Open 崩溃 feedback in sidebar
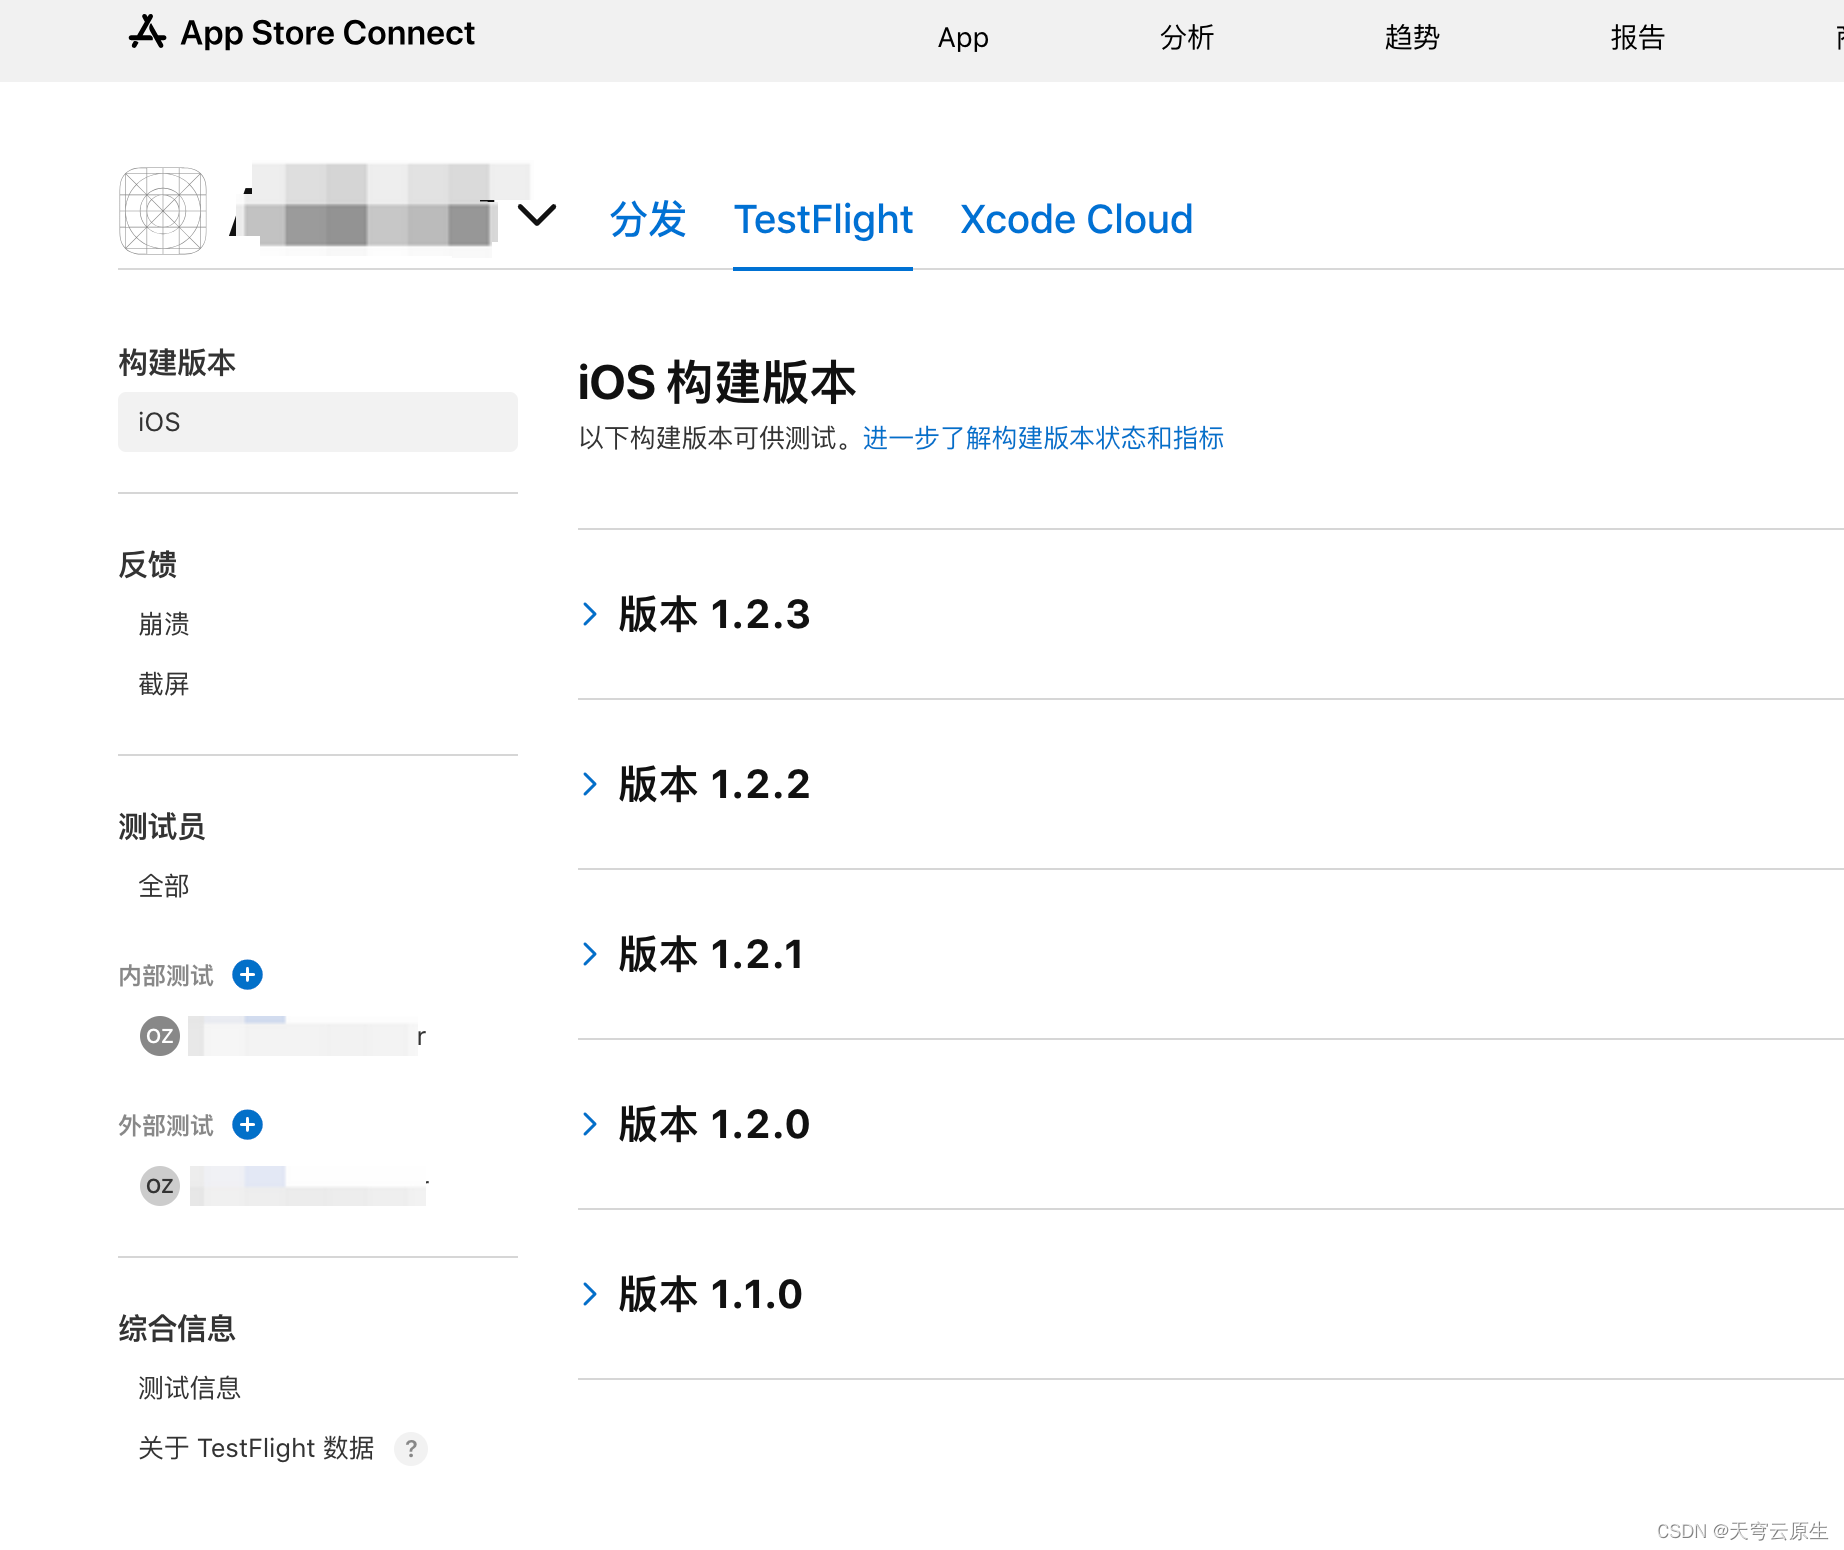 (164, 624)
